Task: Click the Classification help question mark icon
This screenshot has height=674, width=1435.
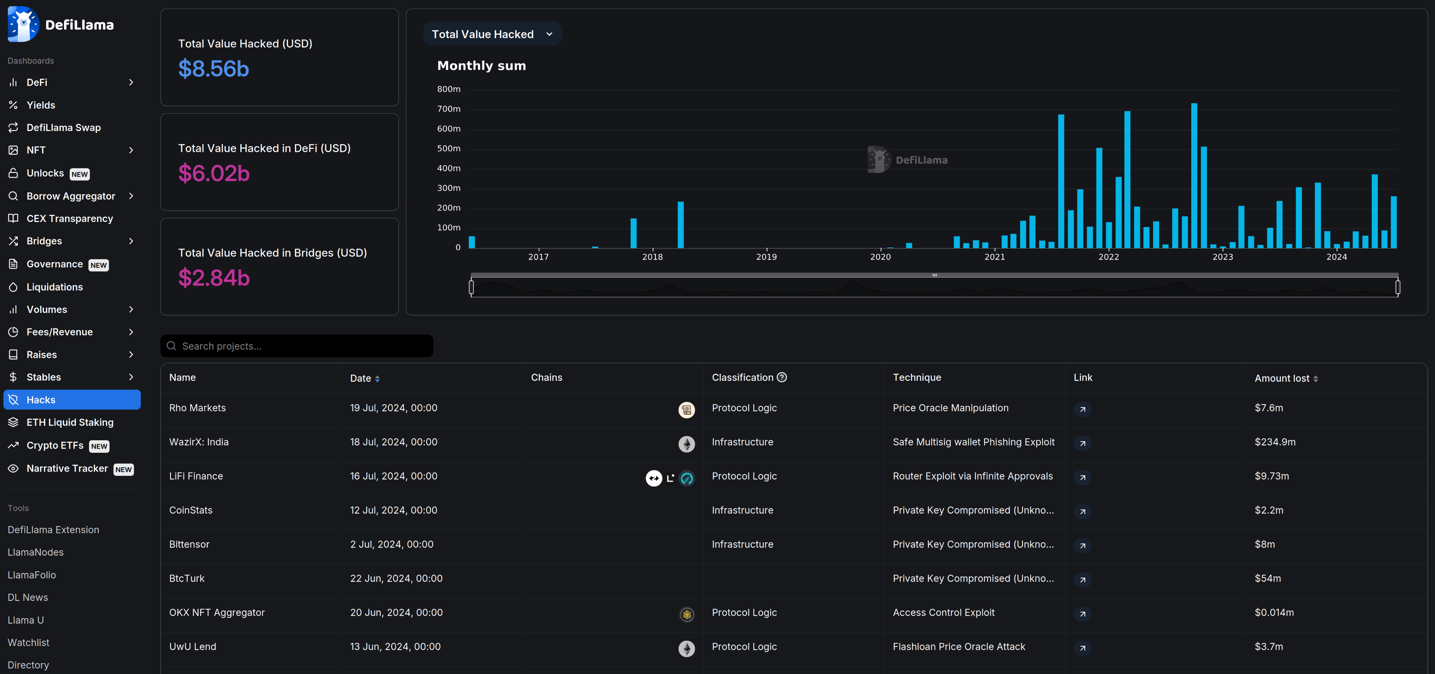Action: 782,378
